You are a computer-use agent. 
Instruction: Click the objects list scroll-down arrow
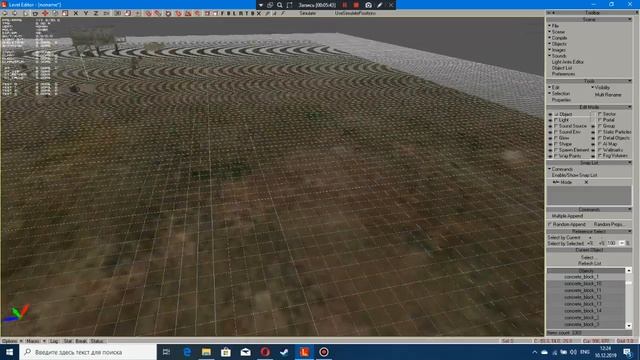click(629, 326)
